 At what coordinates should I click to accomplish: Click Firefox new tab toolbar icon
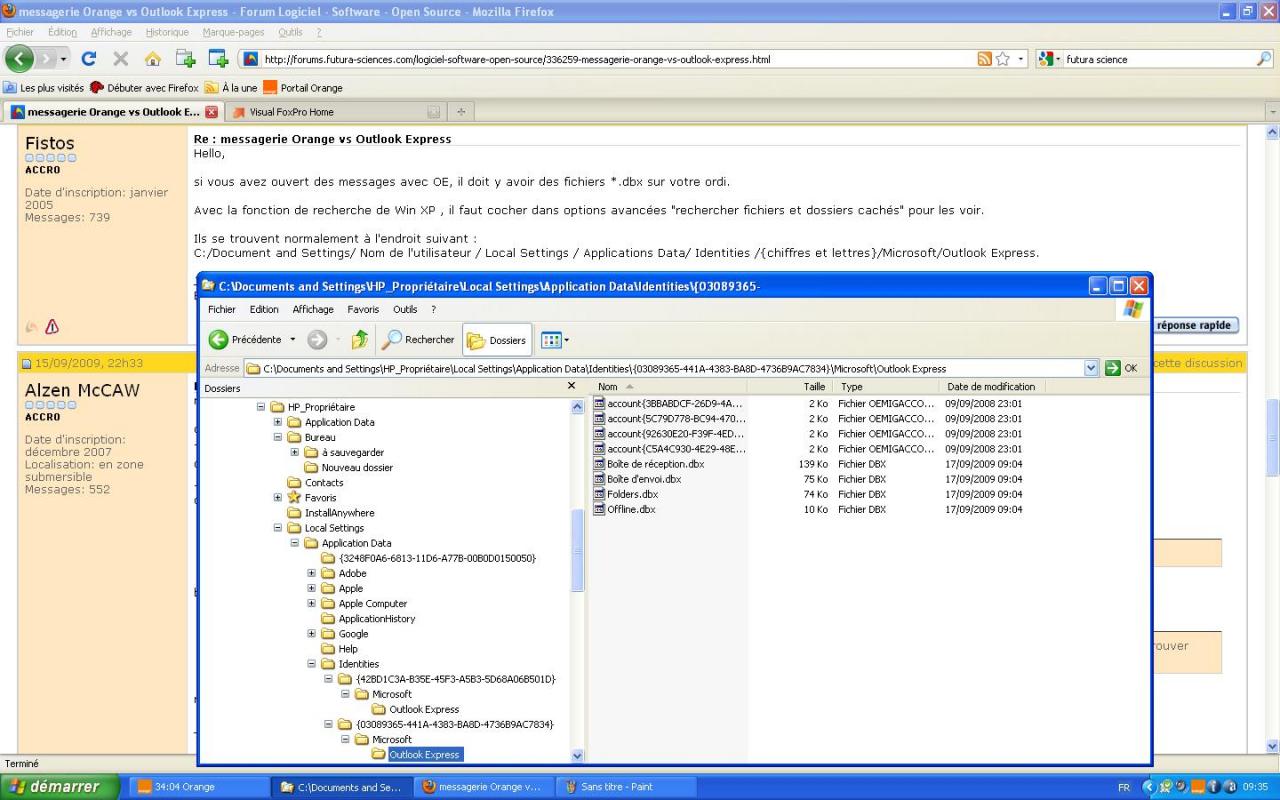pyautogui.click(x=185, y=59)
